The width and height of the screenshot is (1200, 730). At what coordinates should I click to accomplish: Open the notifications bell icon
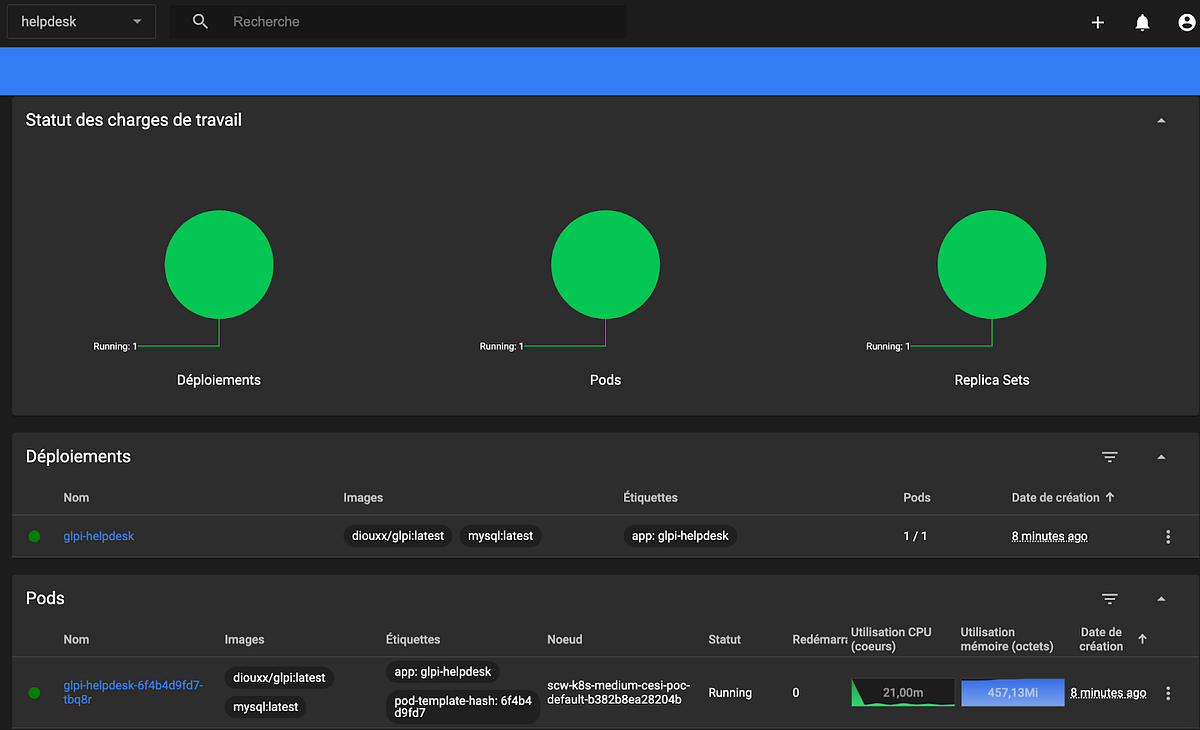pos(1142,21)
